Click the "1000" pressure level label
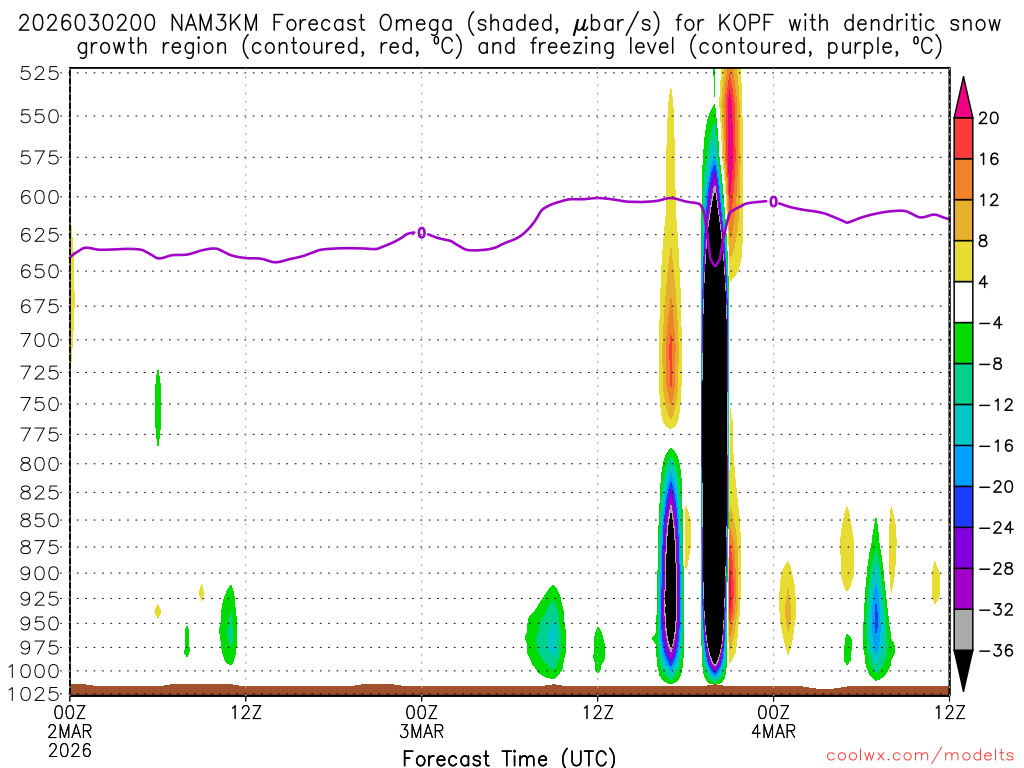The image size is (1024, 768). pos(35,671)
